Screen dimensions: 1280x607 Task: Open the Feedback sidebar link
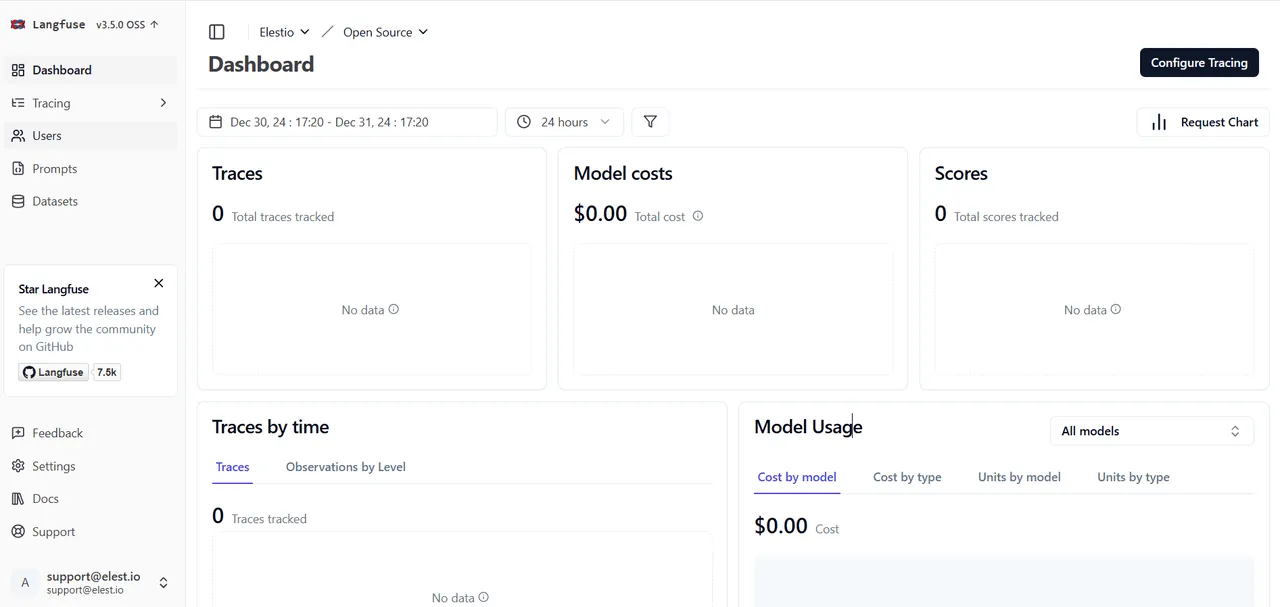92,433
